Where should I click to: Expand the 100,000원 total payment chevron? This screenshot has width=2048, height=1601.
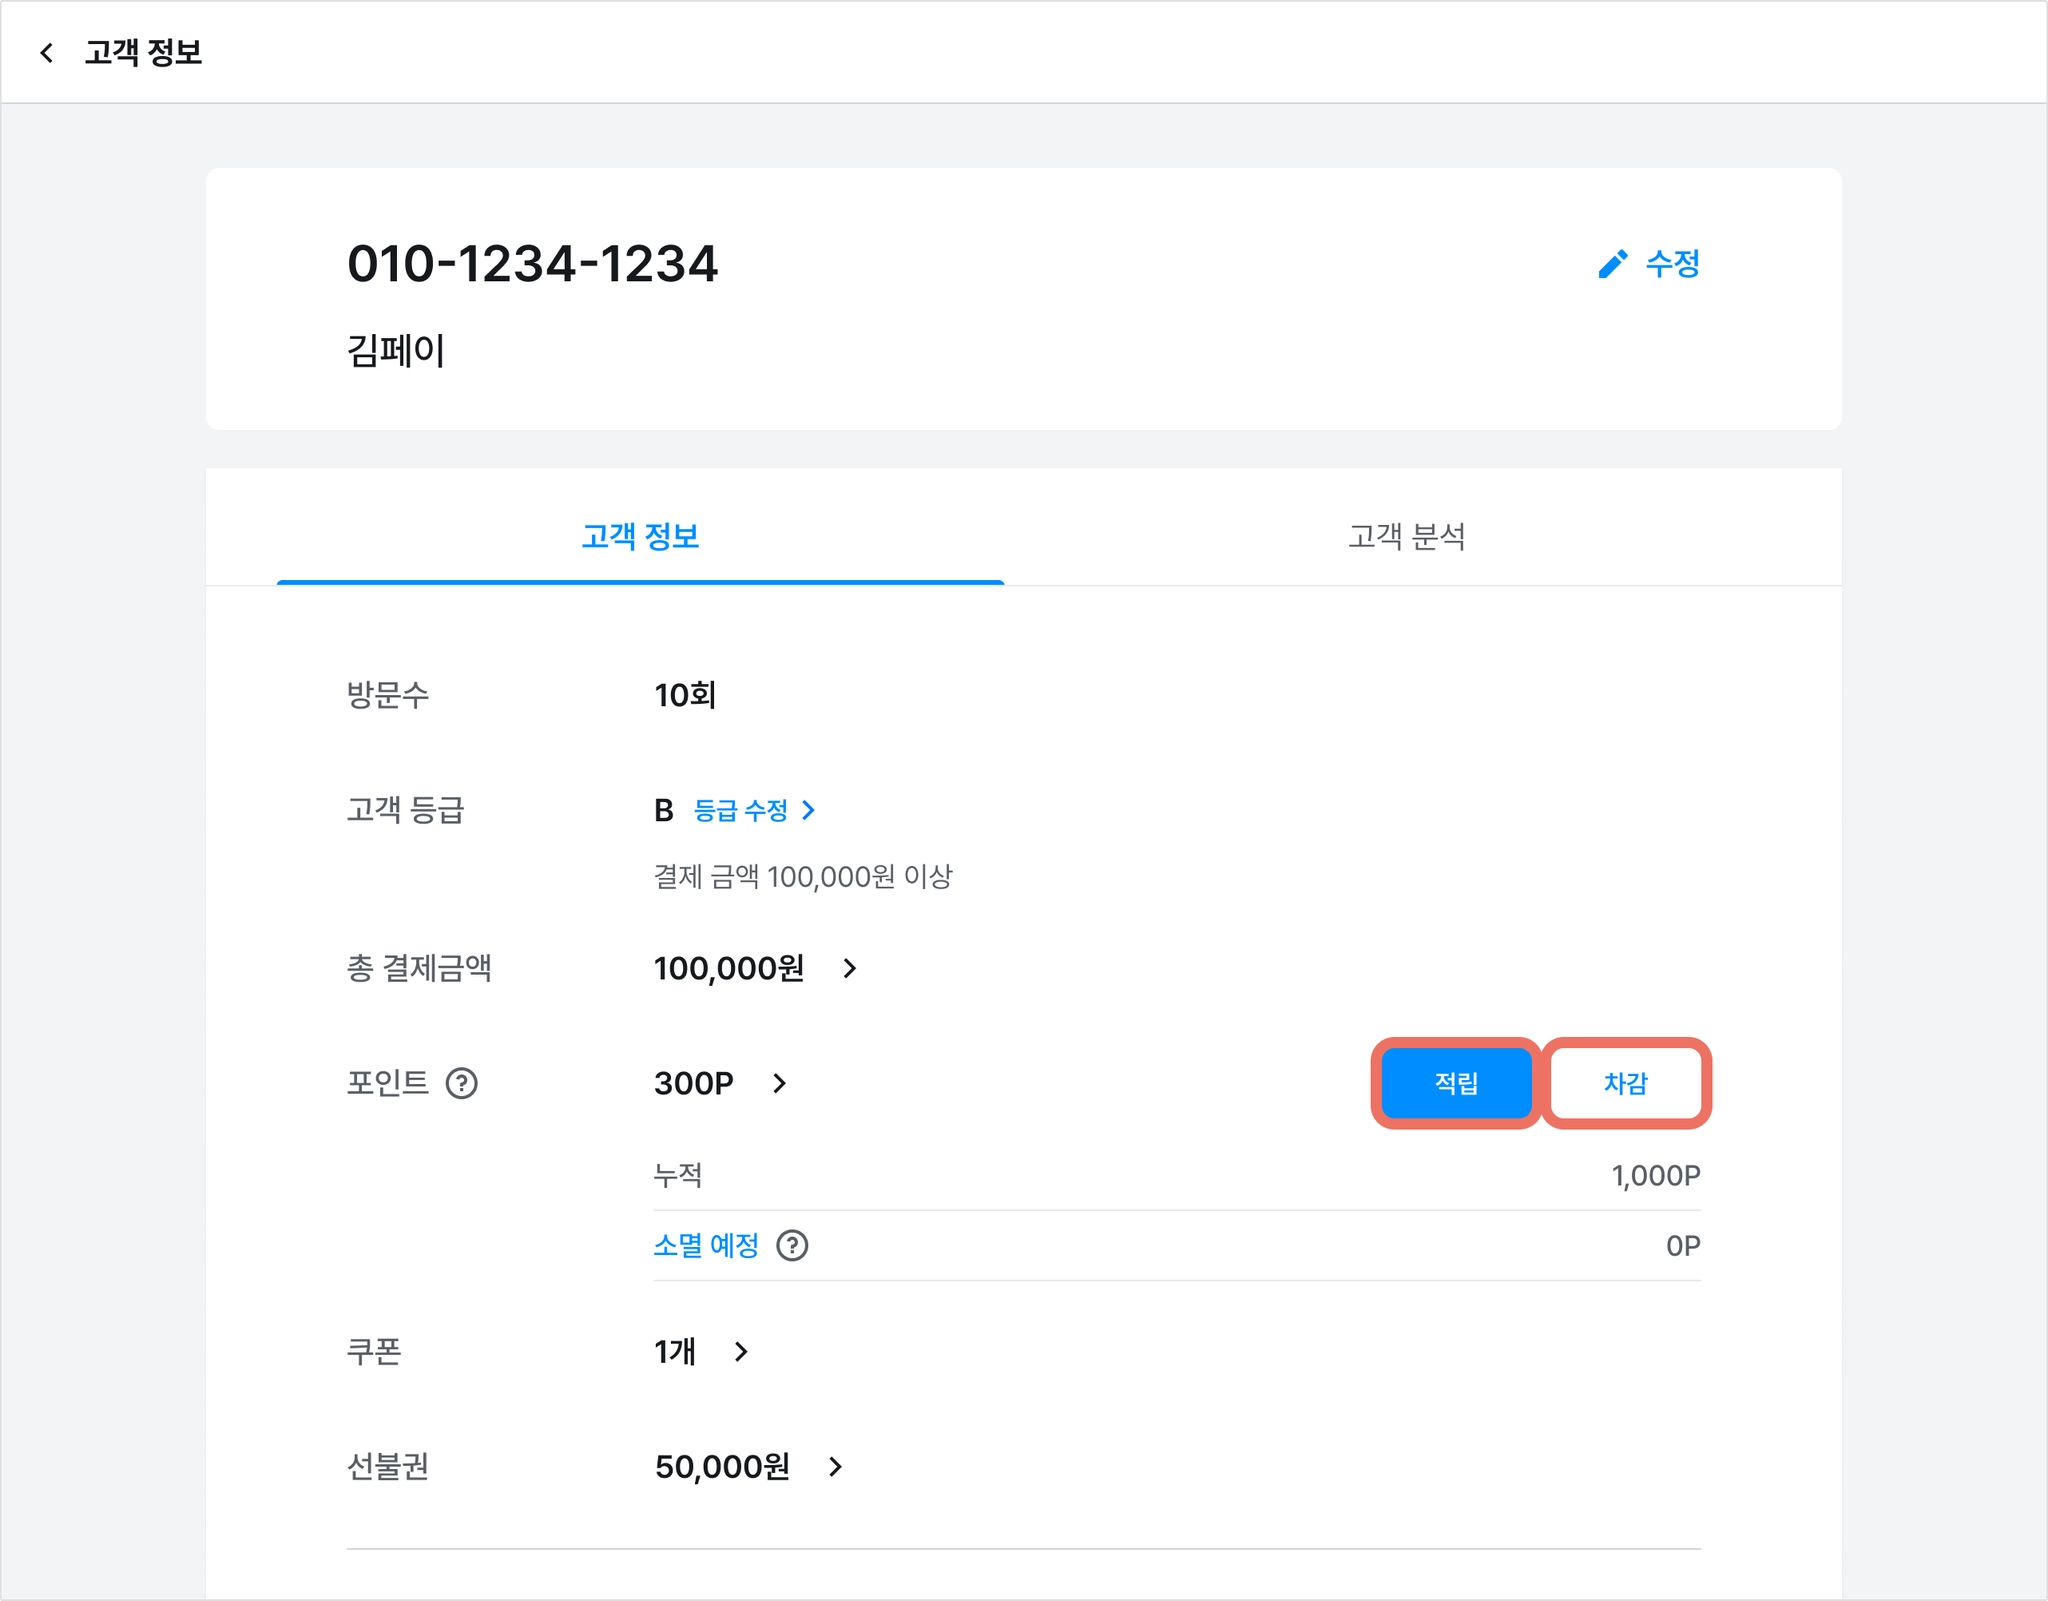point(850,968)
